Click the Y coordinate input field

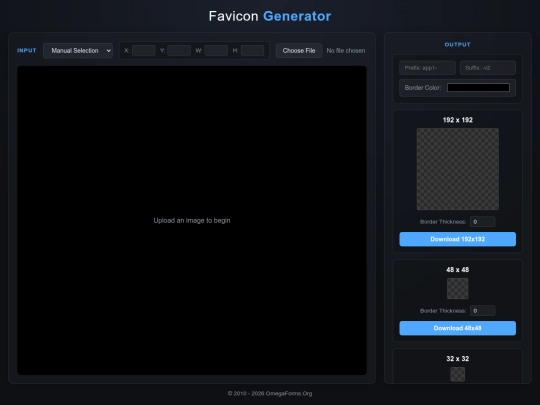[x=179, y=51]
